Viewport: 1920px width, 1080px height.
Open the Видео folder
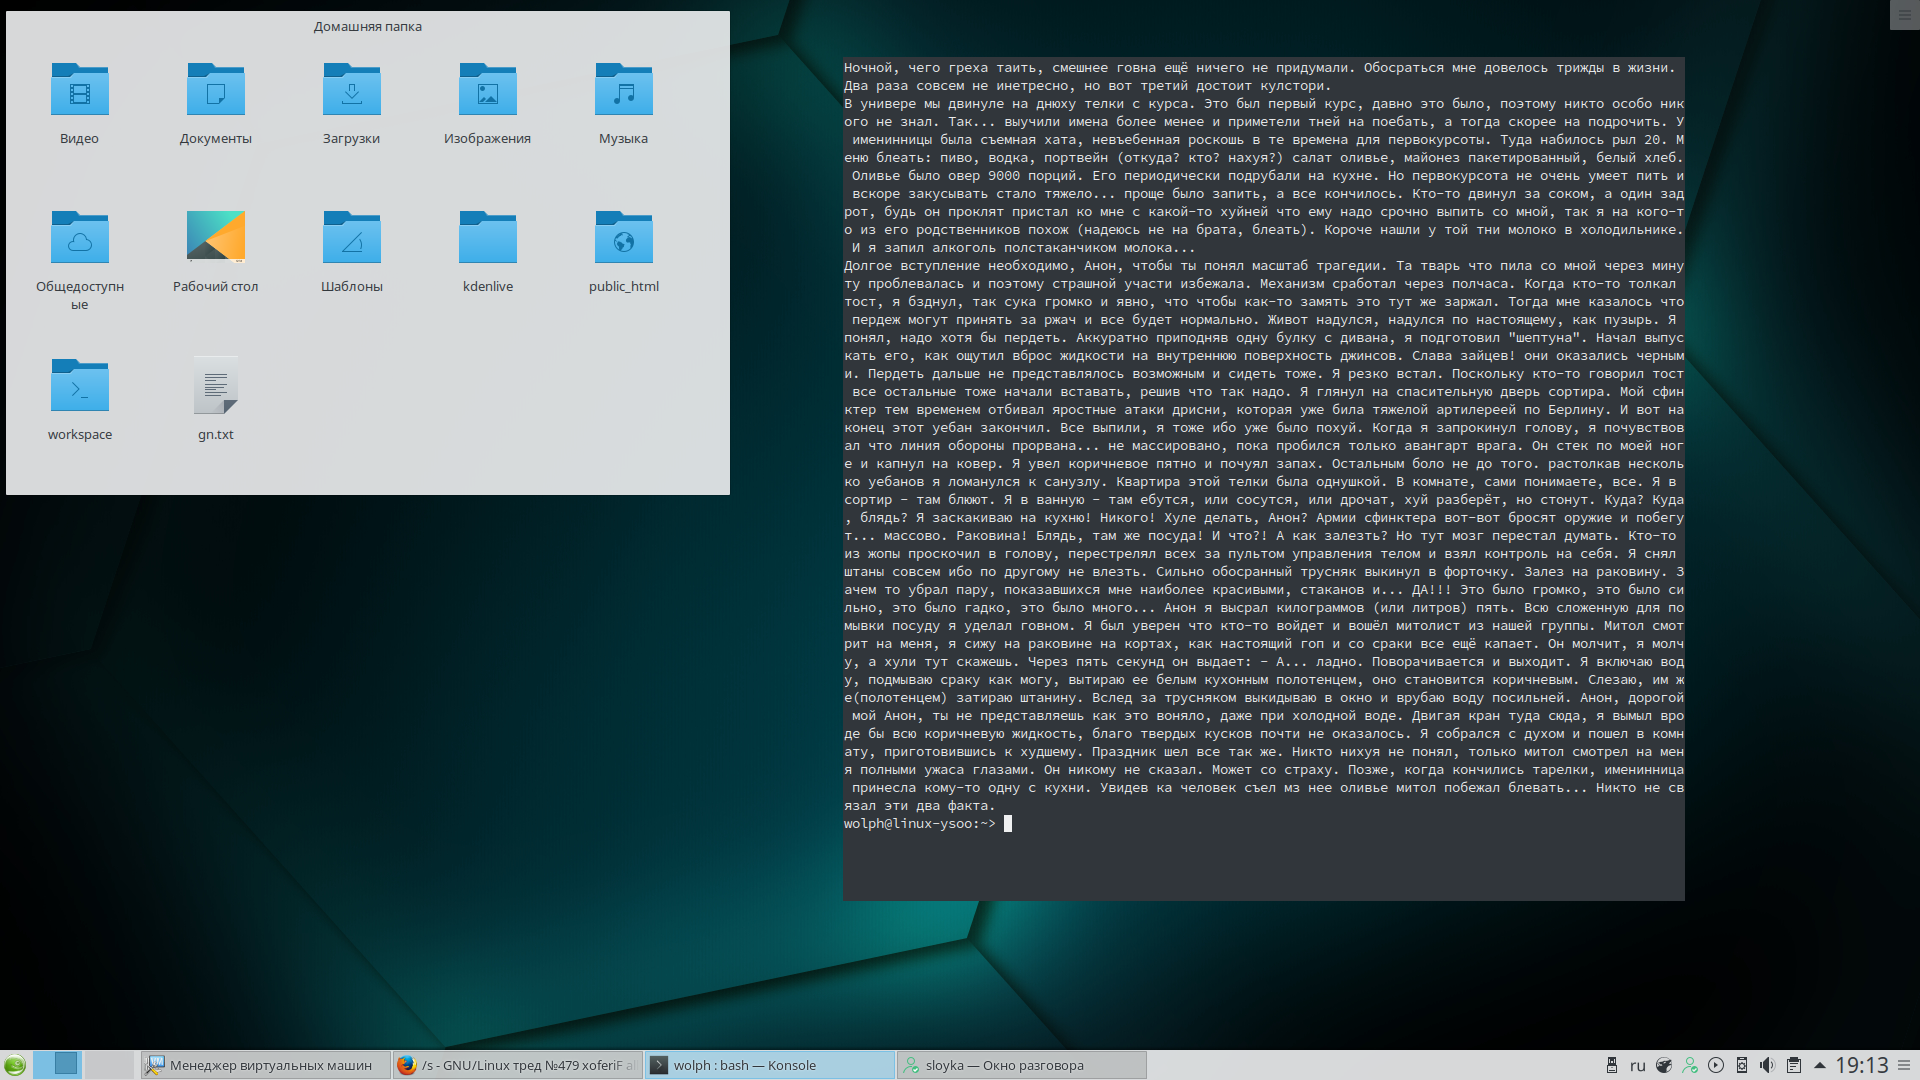click(x=79, y=103)
